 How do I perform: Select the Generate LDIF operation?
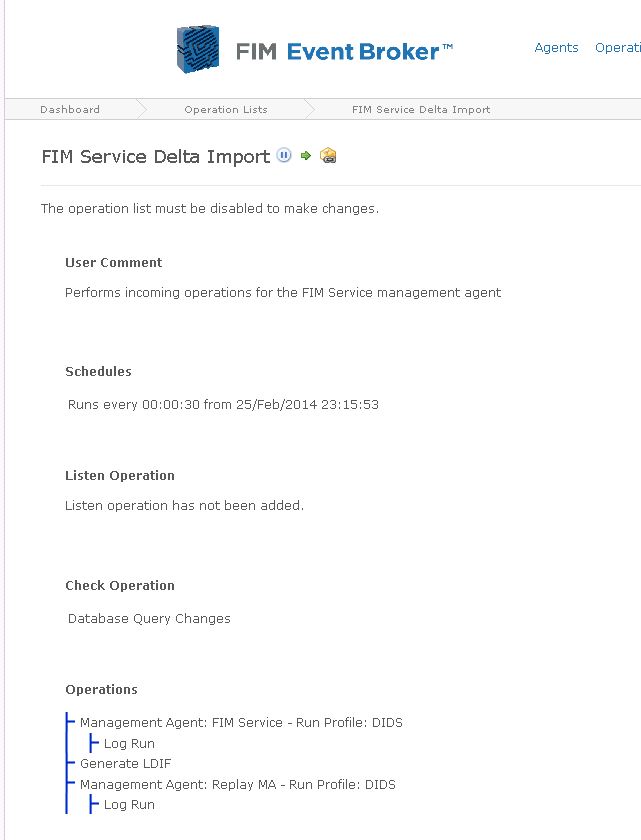coord(125,763)
